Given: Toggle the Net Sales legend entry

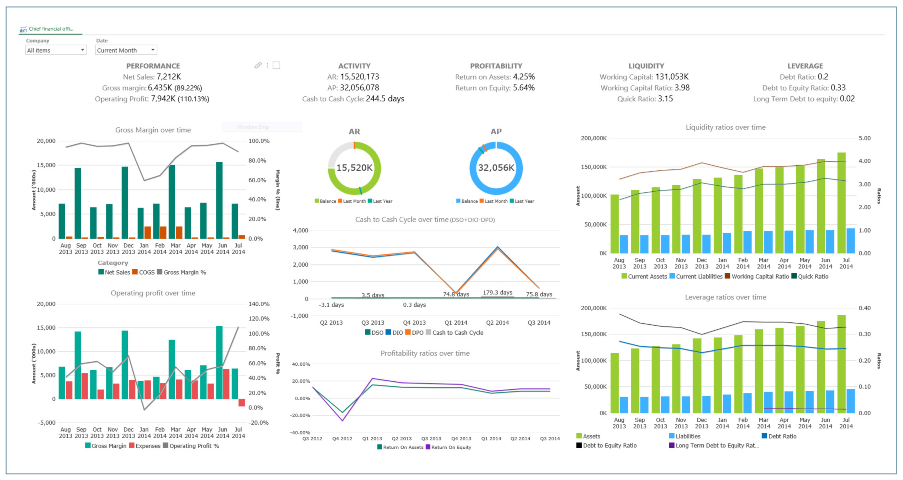Looking at the screenshot, I should click(x=117, y=271).
